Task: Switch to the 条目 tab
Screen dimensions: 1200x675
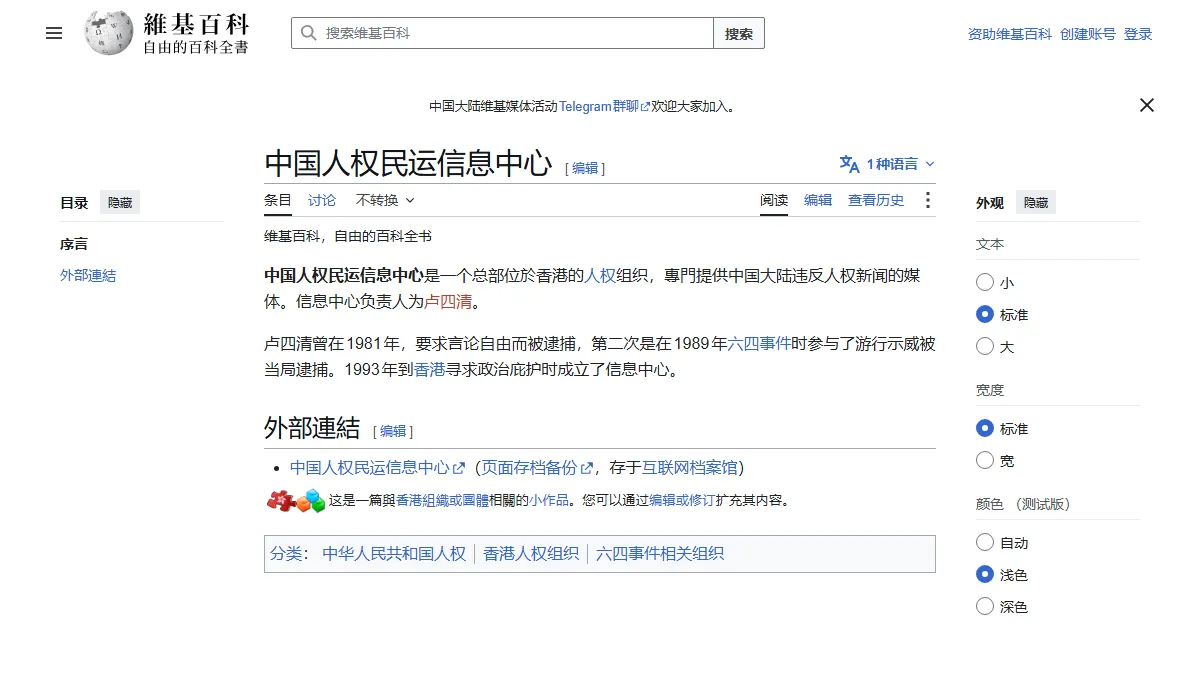Action: [278, 200]
